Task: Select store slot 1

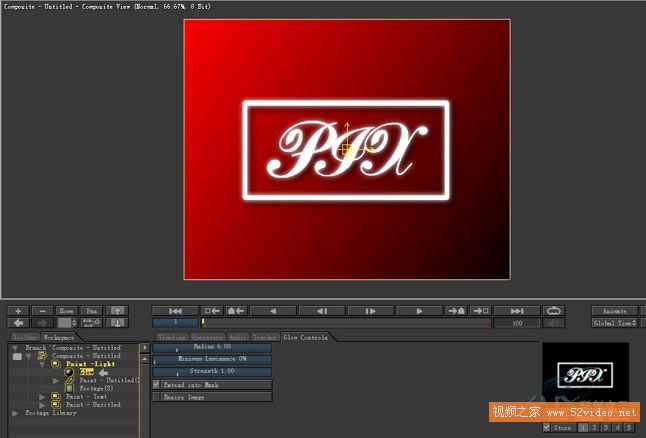Action: click(583, 428)
